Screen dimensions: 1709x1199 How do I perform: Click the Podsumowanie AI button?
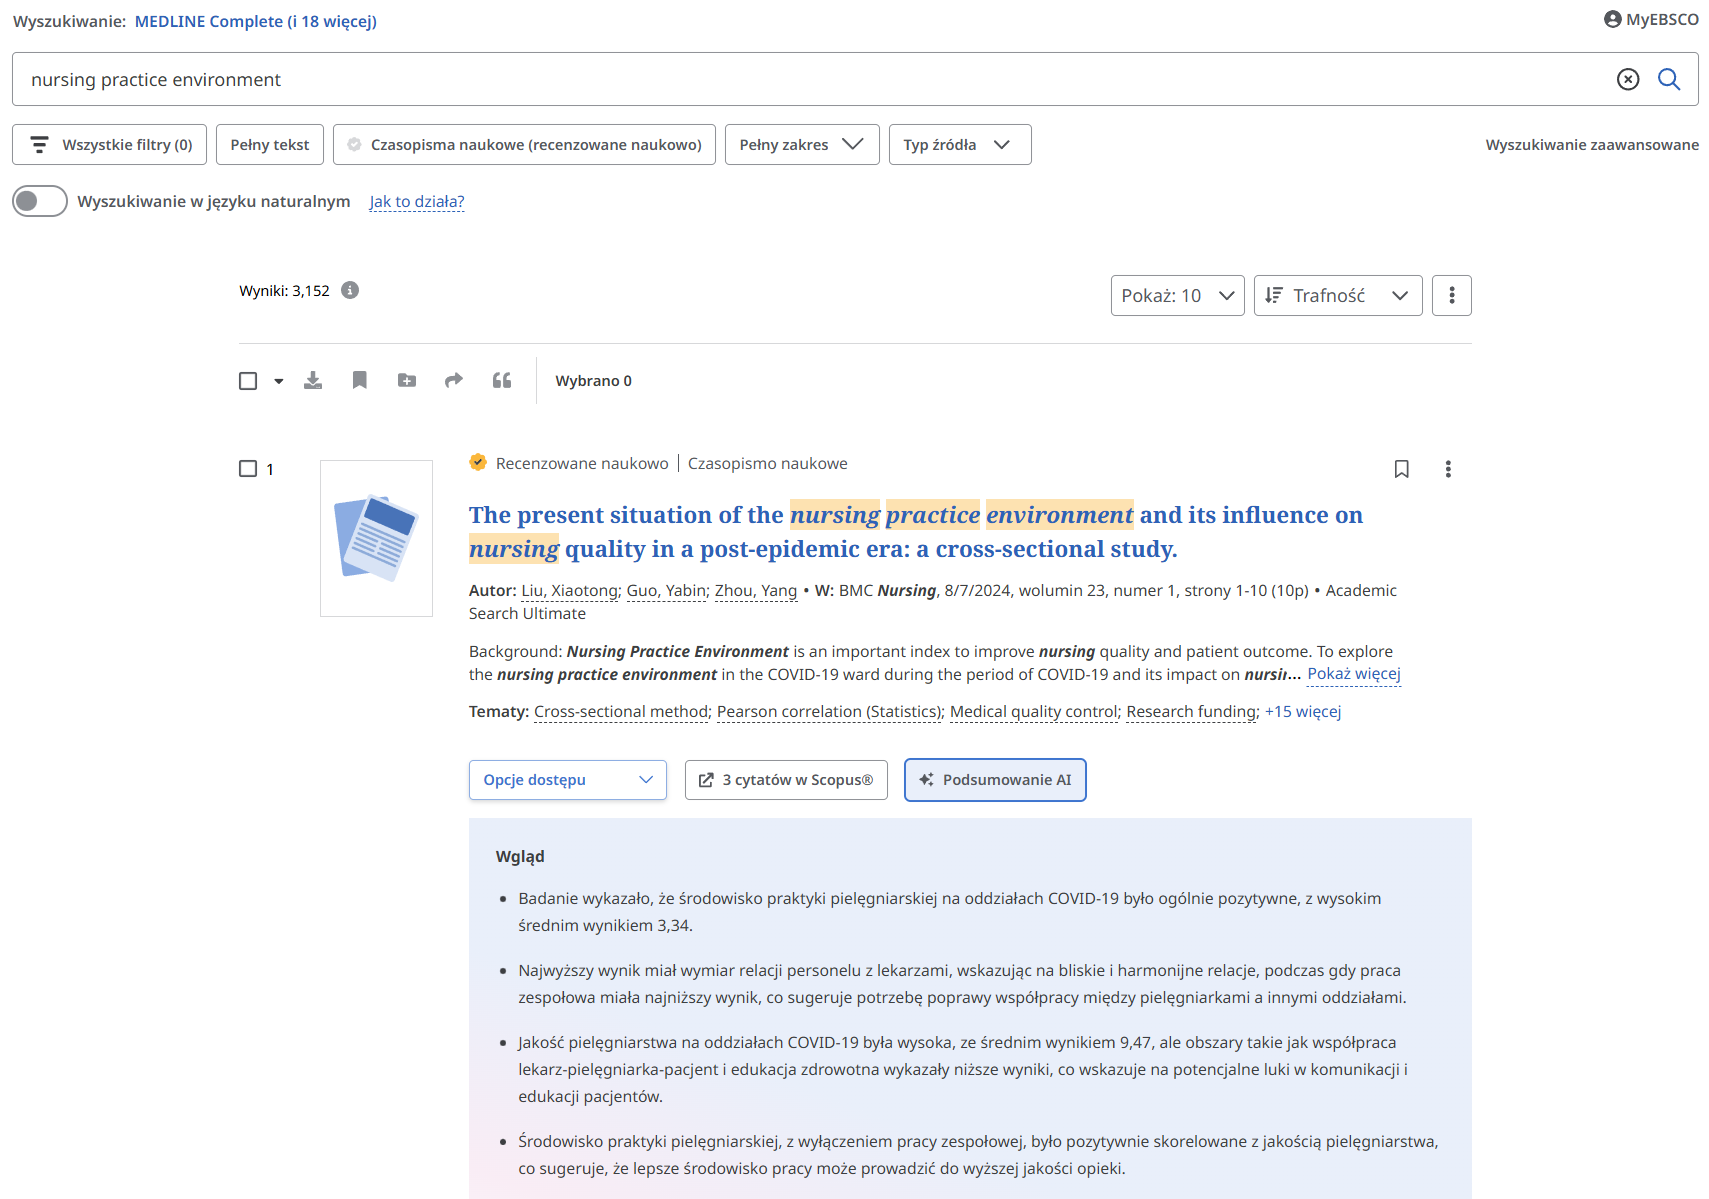point(994,780)
